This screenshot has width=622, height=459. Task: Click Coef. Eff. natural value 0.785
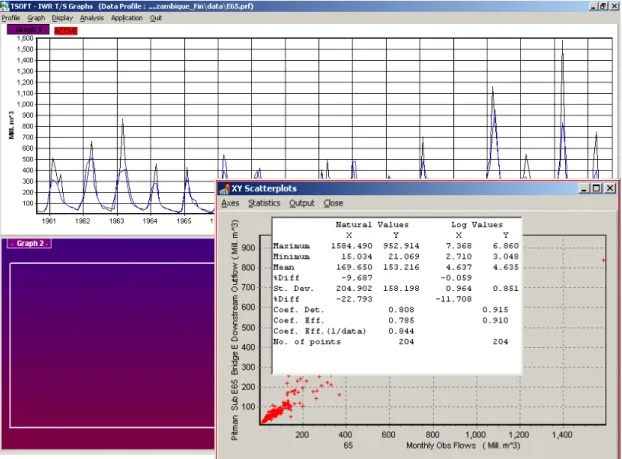pos(401,321)
